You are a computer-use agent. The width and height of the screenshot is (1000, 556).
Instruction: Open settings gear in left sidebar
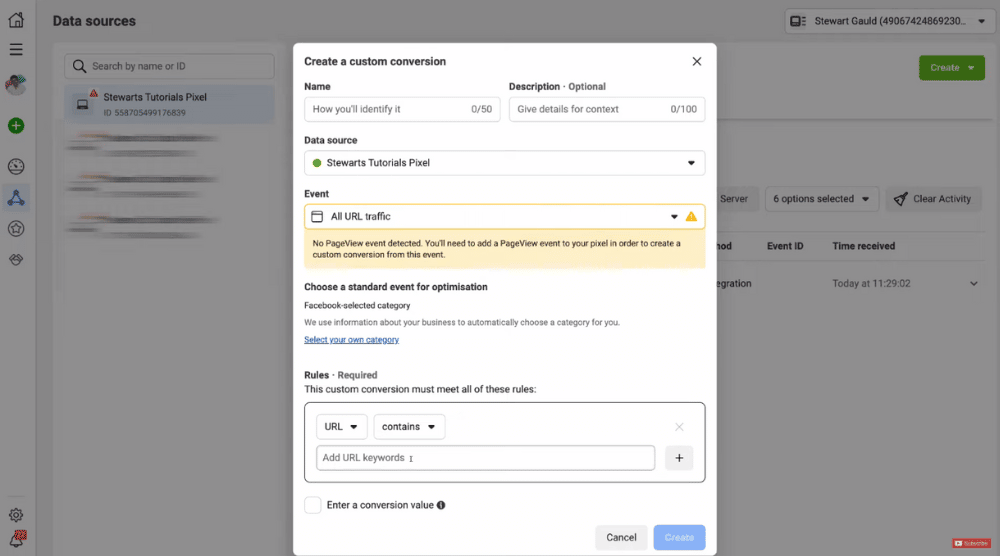[16, 515]
